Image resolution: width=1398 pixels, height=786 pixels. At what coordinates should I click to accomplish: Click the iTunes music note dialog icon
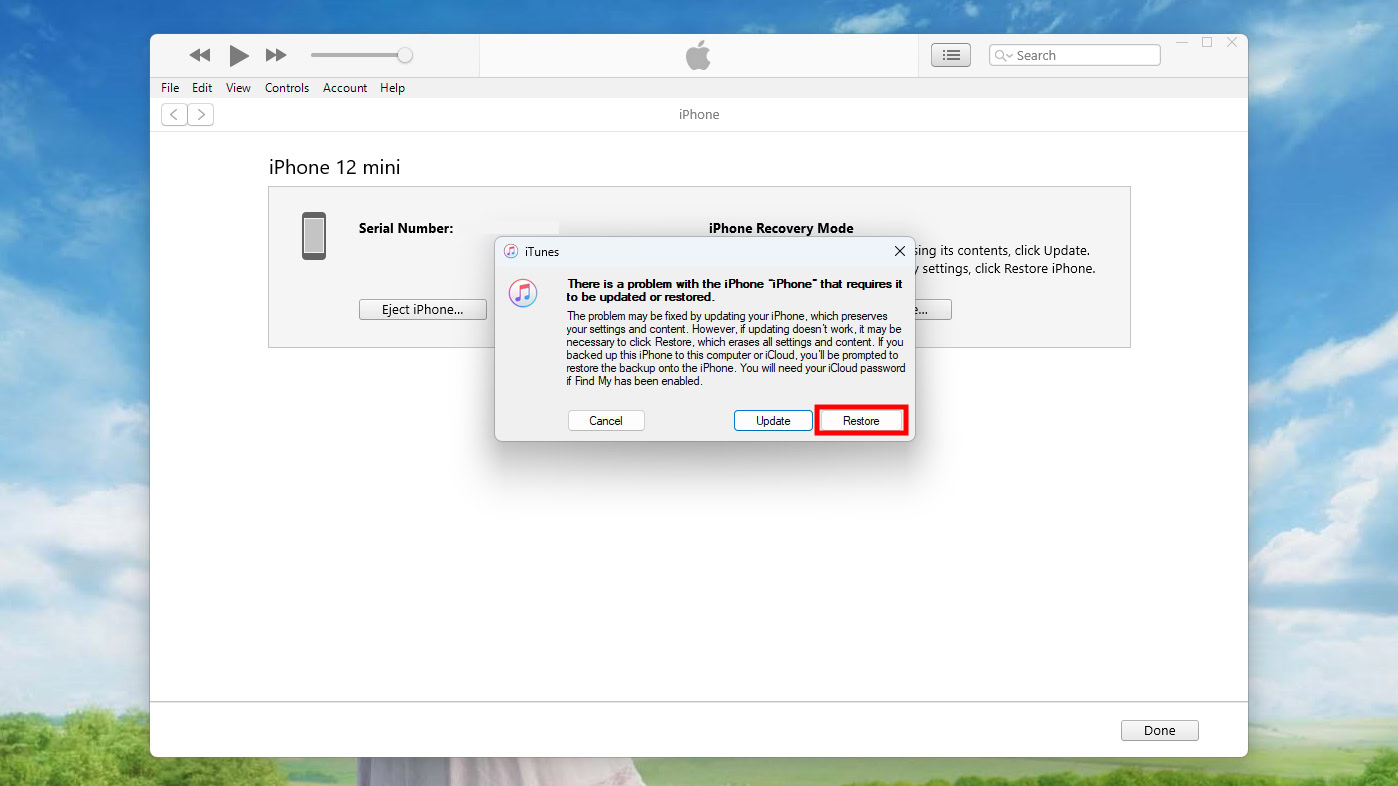point(523,293)
